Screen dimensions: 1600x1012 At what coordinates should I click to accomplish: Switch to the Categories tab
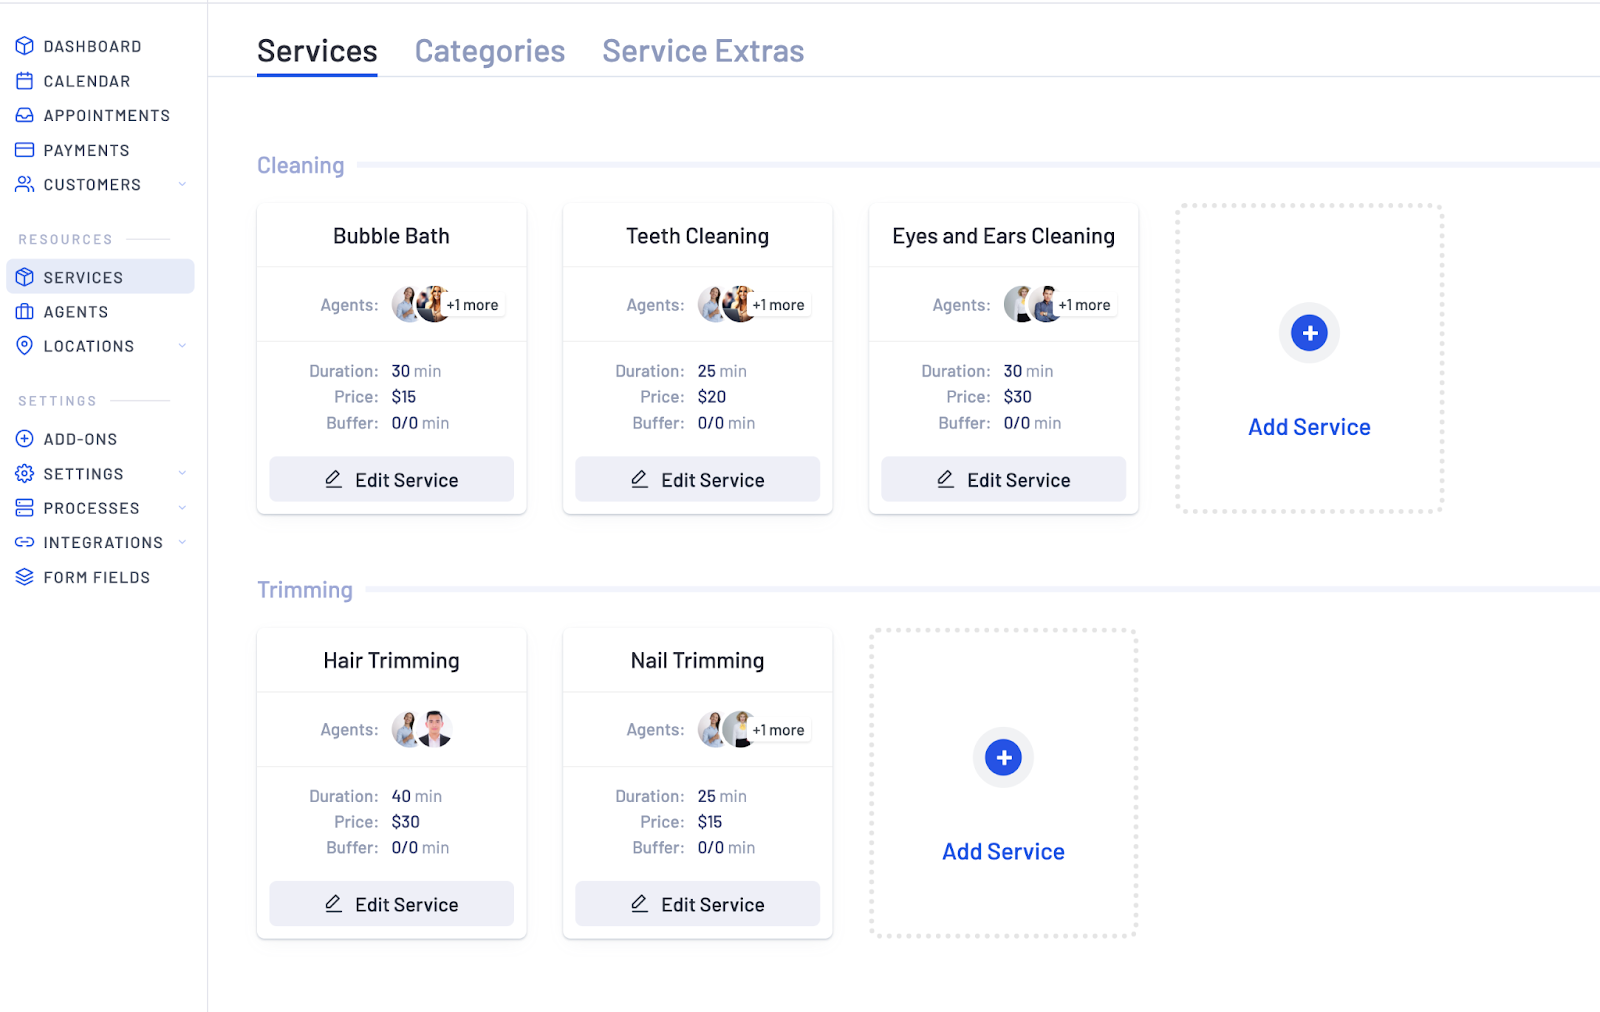point(489,51)
